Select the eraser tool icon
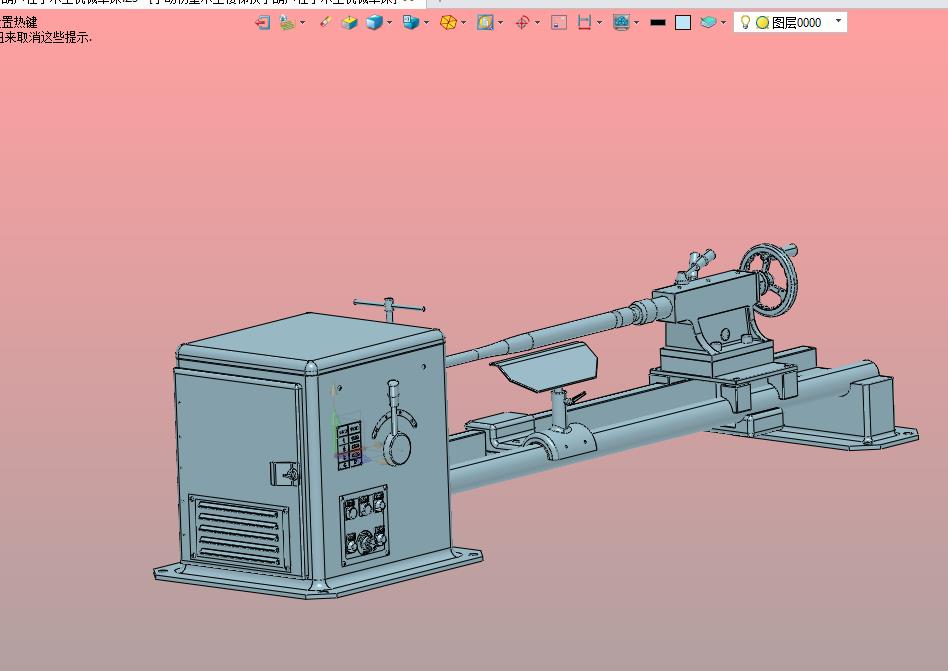Screen dimensions: 948x671 click(x=325, y=23)
